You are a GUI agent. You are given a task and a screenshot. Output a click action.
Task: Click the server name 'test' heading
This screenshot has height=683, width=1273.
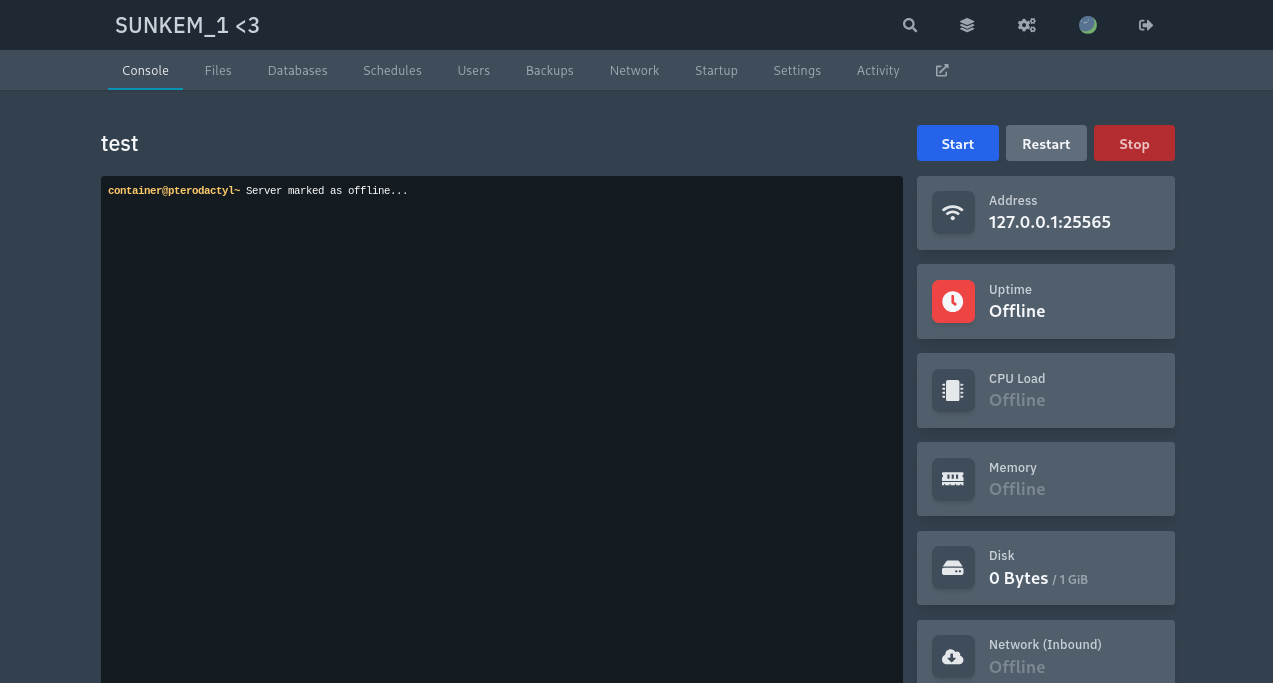click(x=120, y=143)
